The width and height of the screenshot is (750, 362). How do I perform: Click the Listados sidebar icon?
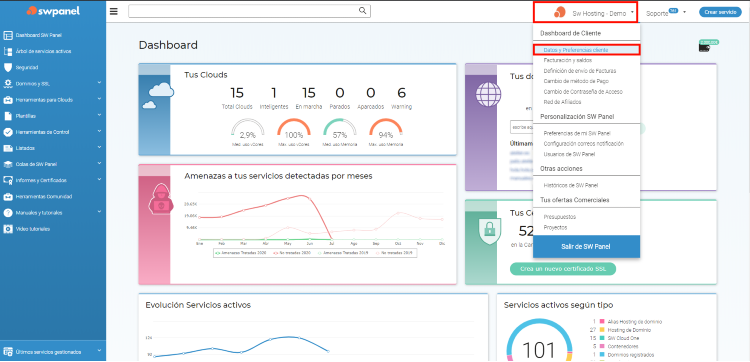coord(8,148)
